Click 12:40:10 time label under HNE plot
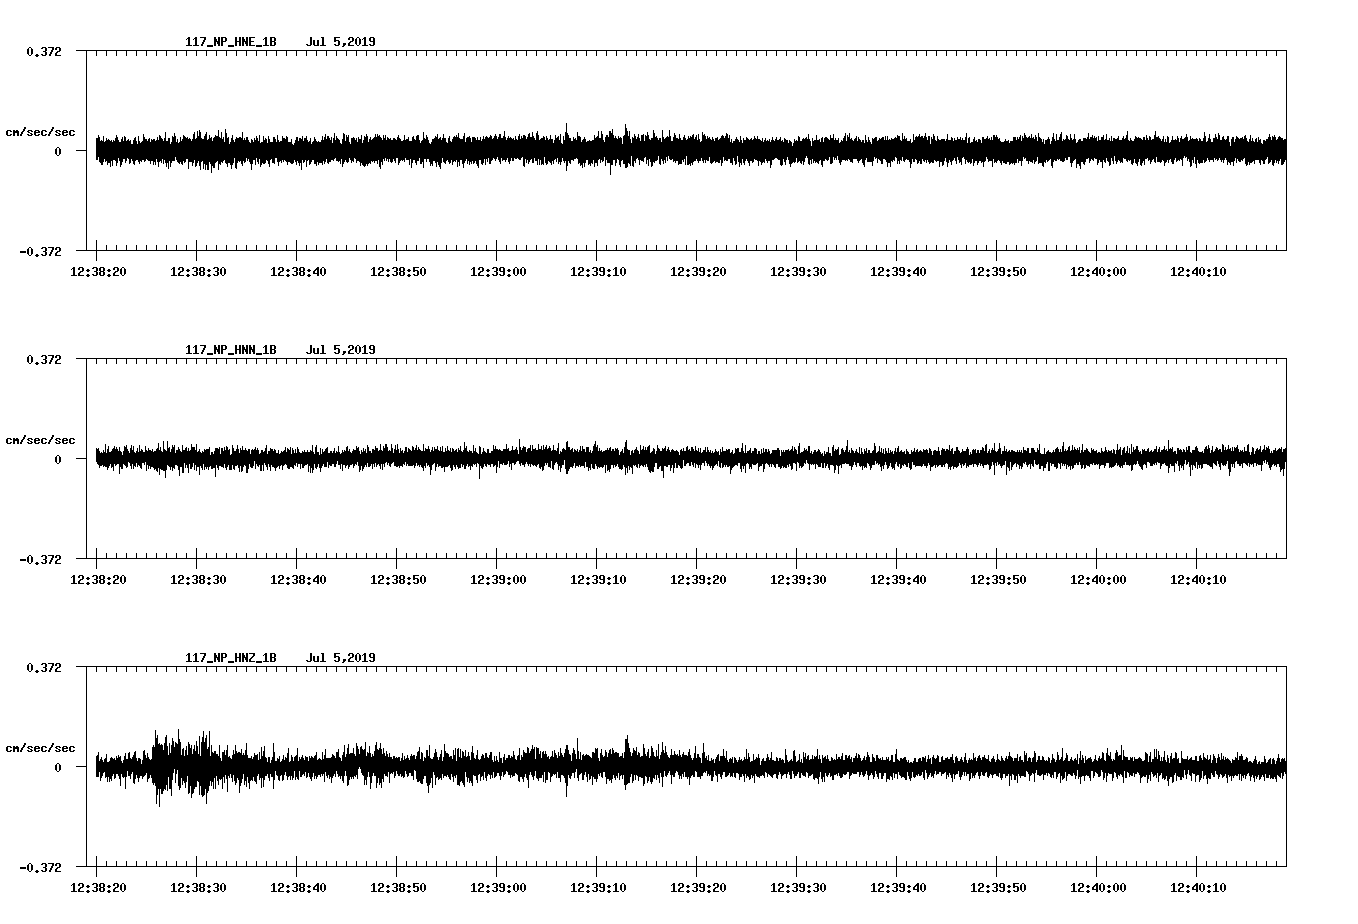 coord(1198,272)
